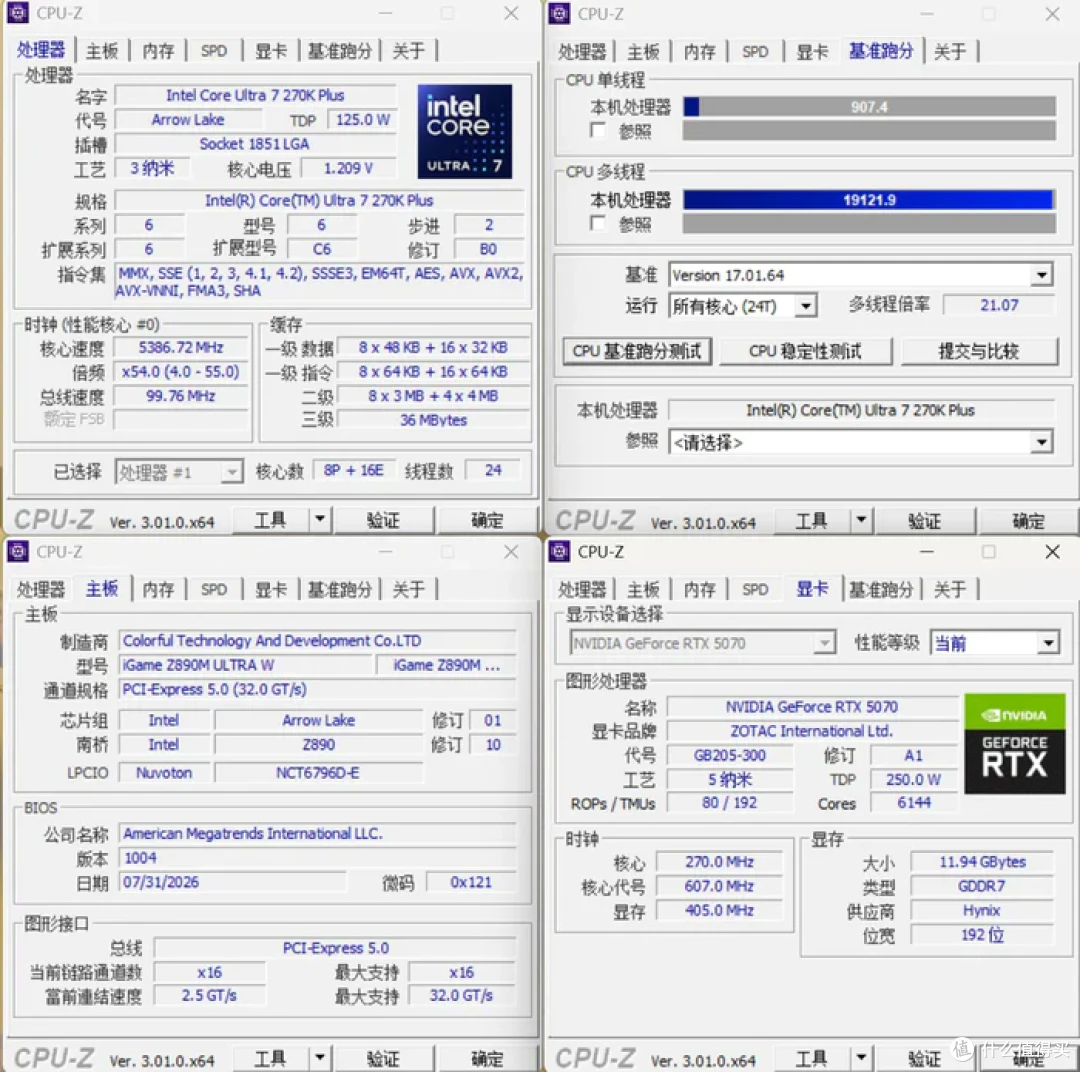Image resolution: width=1080 pixels, height=1072 pixels.
Task: Open 关于 tab in top-right benchmark window
Action: coord(950,51)
